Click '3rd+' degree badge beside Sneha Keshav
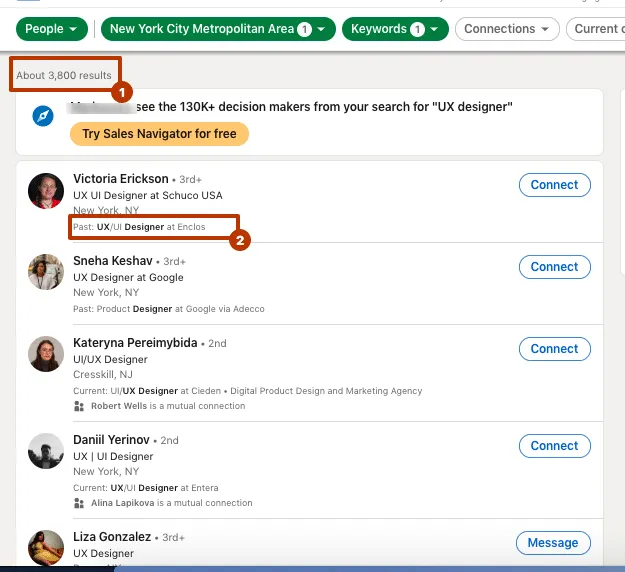 (174, 262)
